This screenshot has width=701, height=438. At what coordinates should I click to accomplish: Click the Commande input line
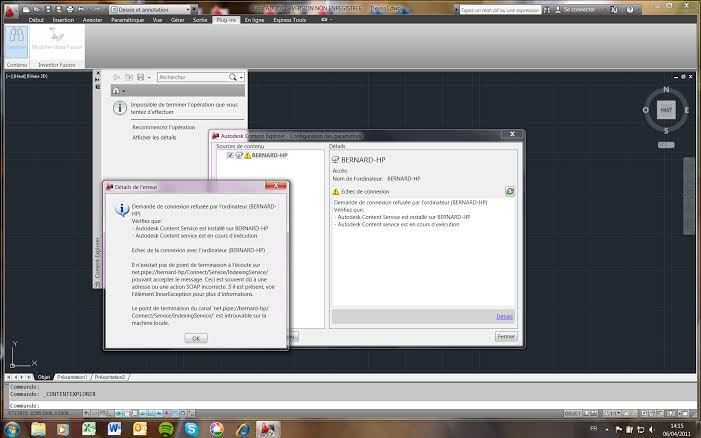pos(349,406)
